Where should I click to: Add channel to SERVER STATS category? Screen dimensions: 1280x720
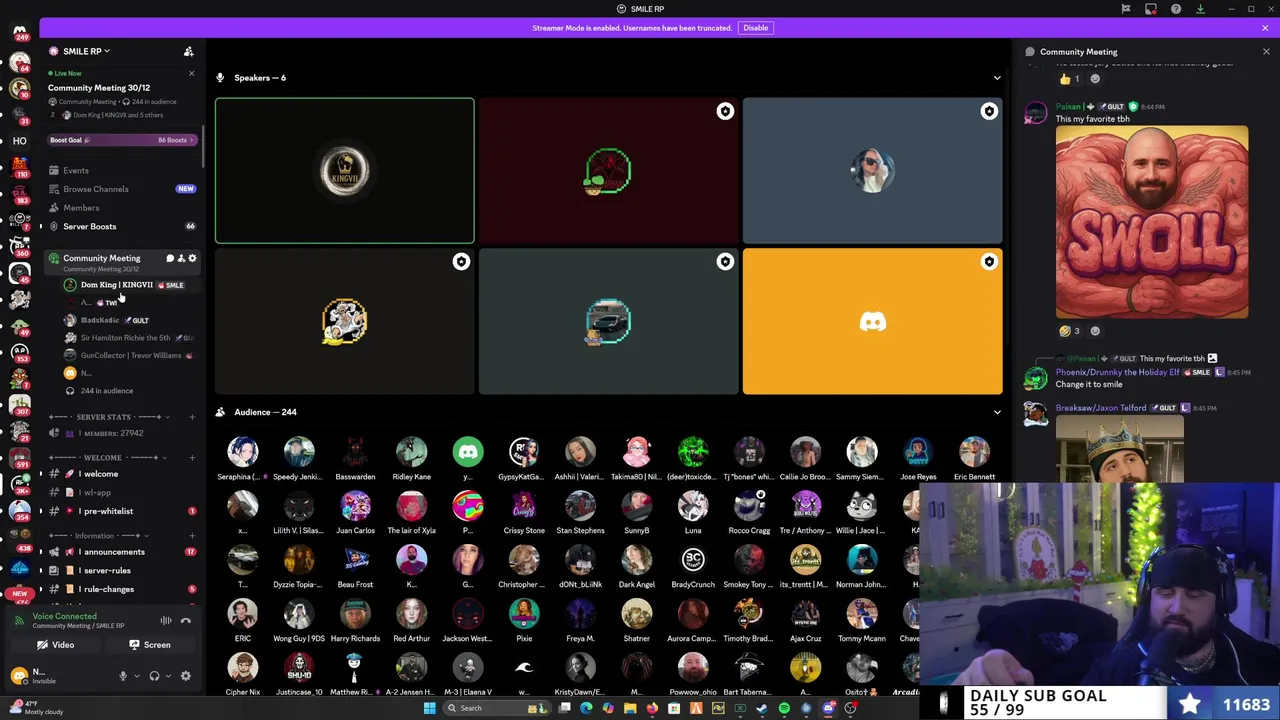tap(191, 417)
